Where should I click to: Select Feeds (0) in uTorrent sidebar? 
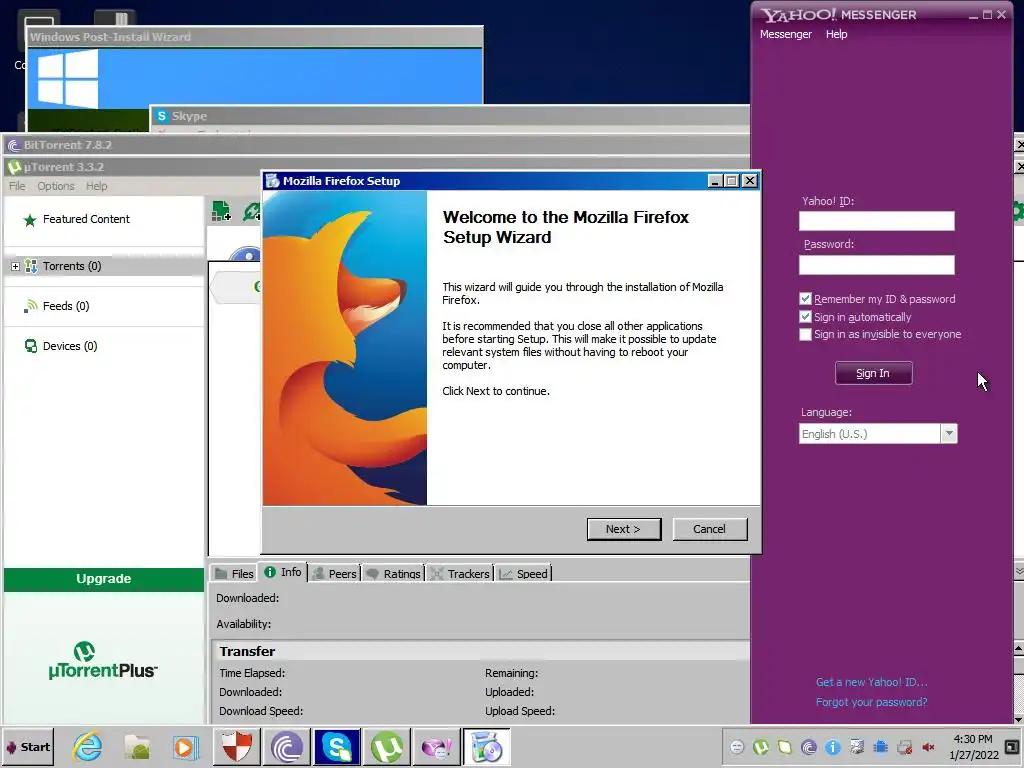coord(66,306)
